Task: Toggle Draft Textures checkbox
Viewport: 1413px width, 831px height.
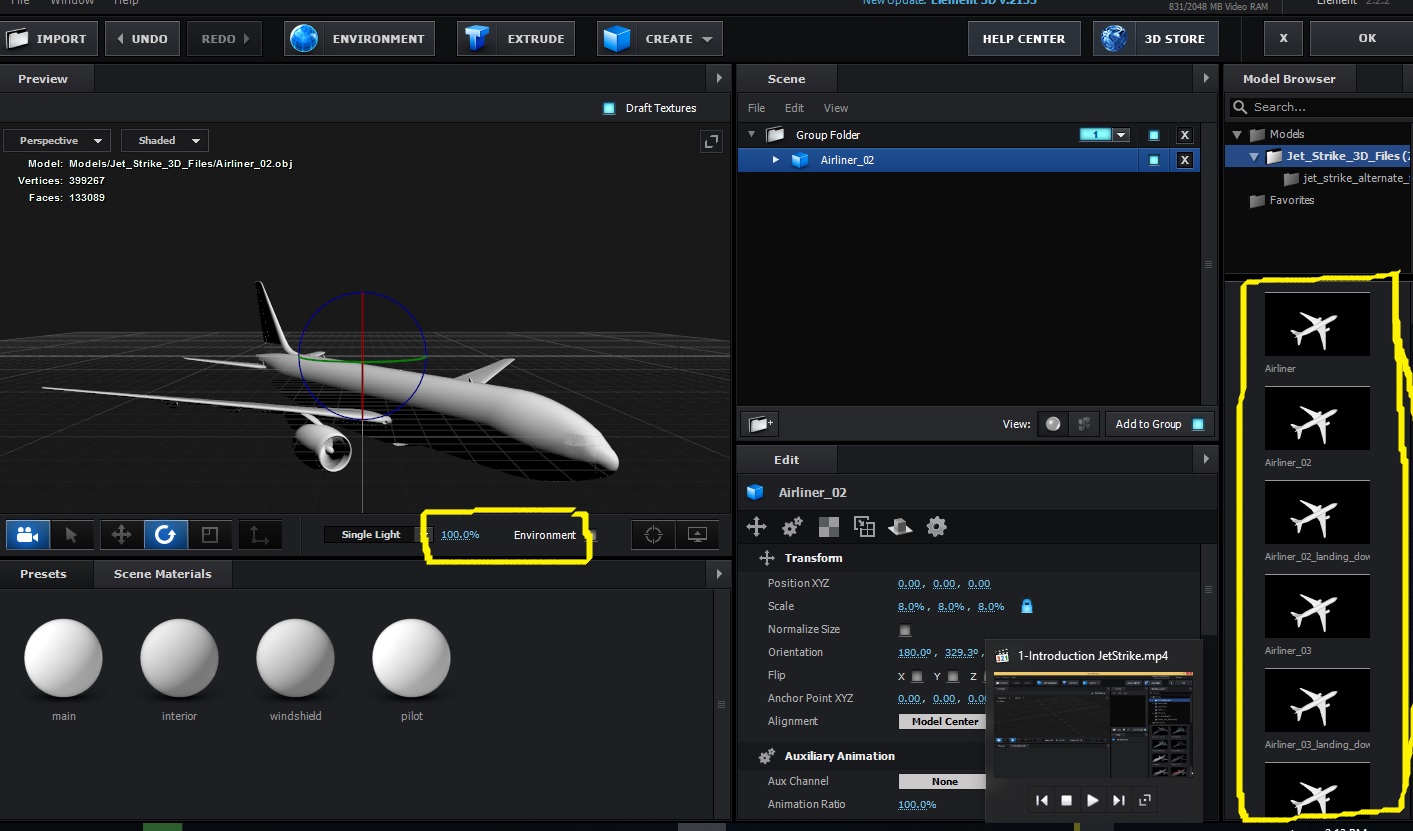Action: click(609, 108)
